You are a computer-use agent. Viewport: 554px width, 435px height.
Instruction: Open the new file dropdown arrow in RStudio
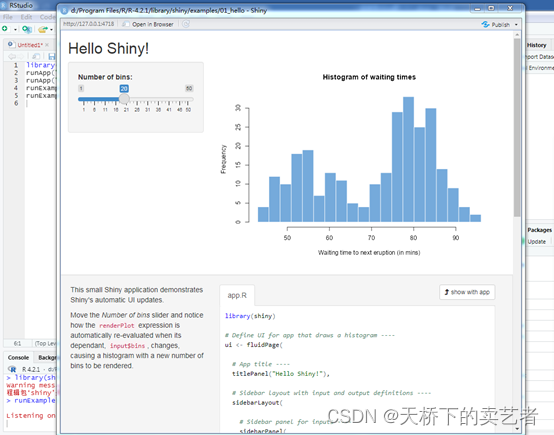coord(15,30)
